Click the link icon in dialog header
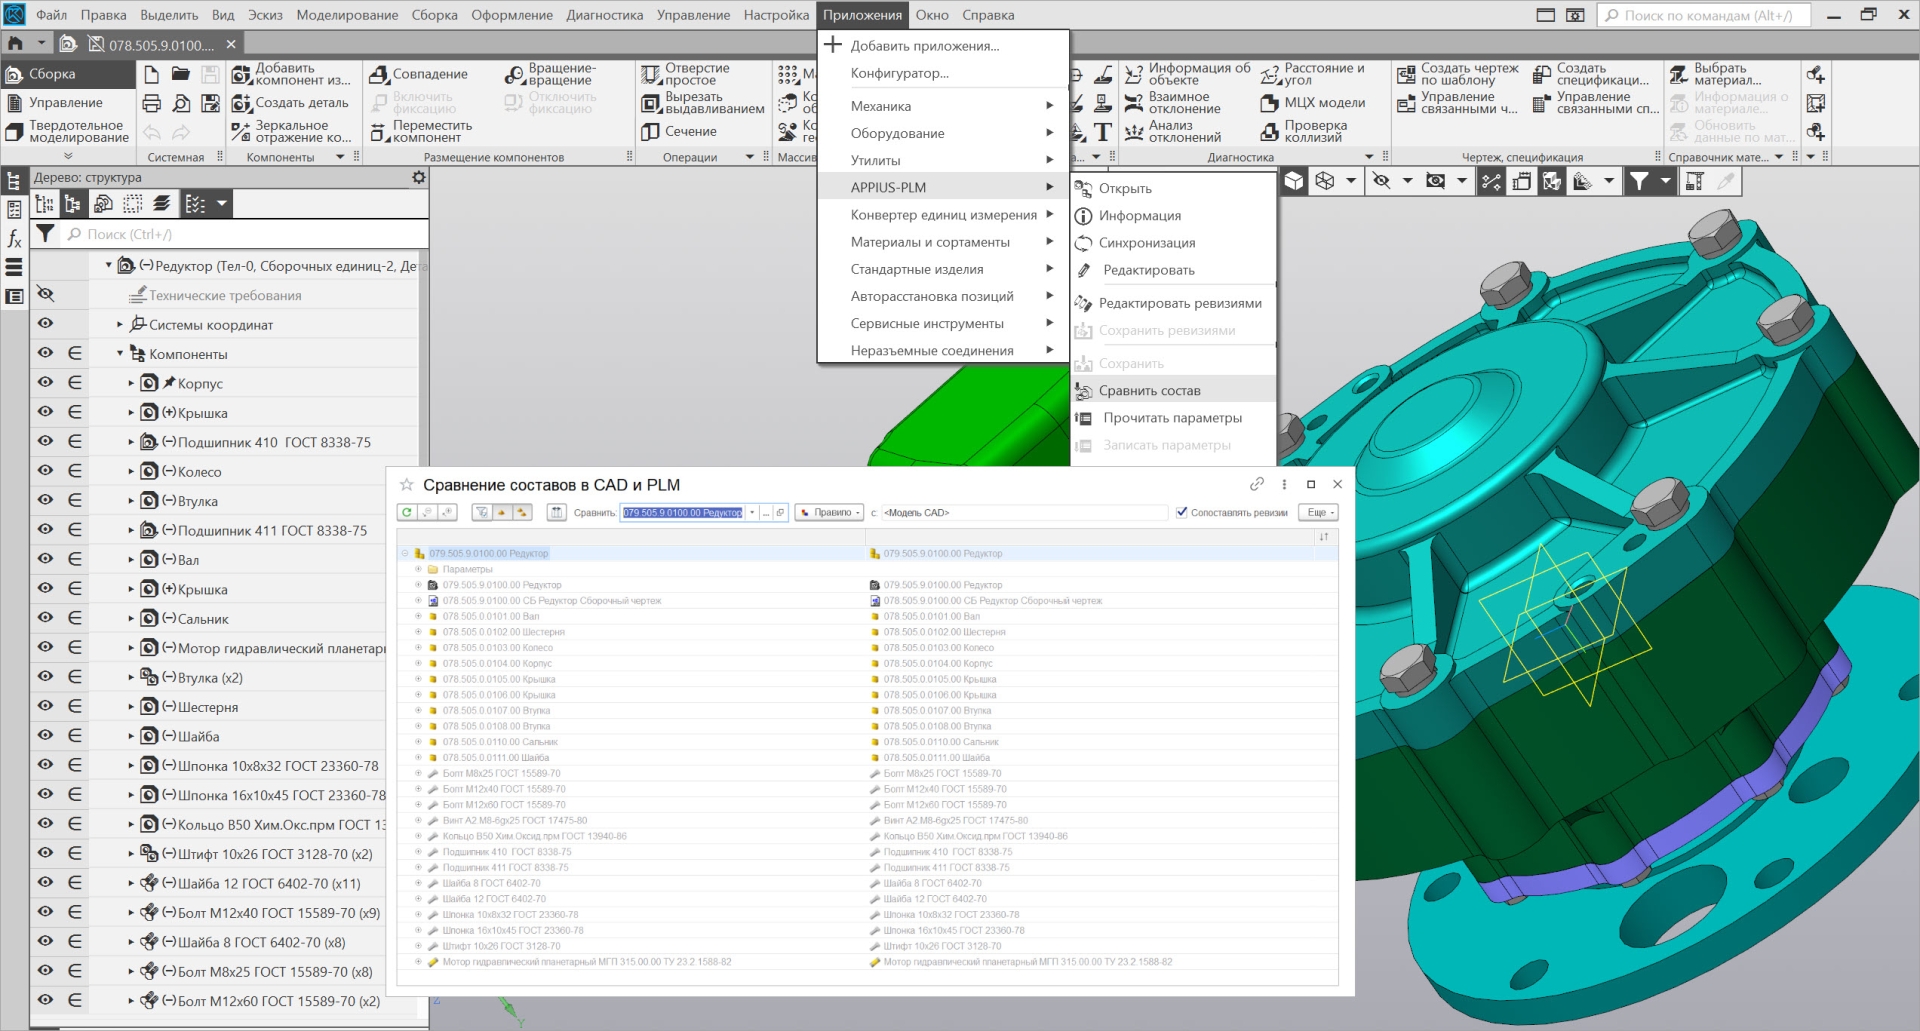The height and width of the screenshot is (1031, 1920). 1257,484
